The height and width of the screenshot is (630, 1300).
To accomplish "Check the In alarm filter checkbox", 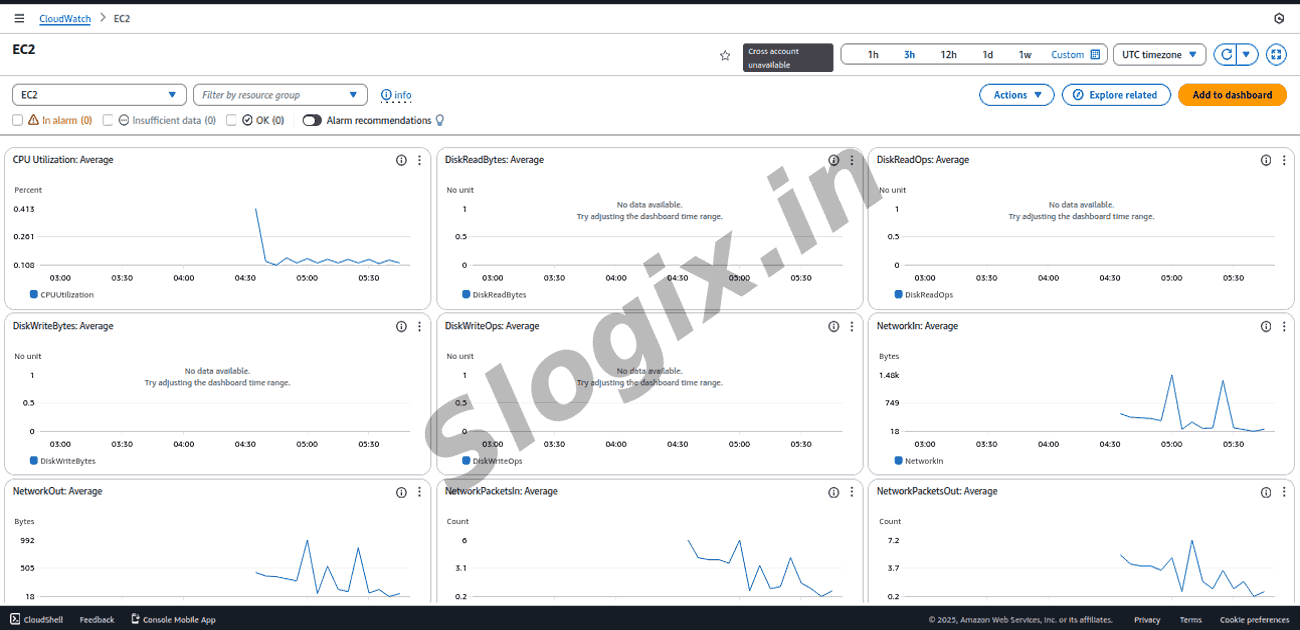I will coord(18,120).
